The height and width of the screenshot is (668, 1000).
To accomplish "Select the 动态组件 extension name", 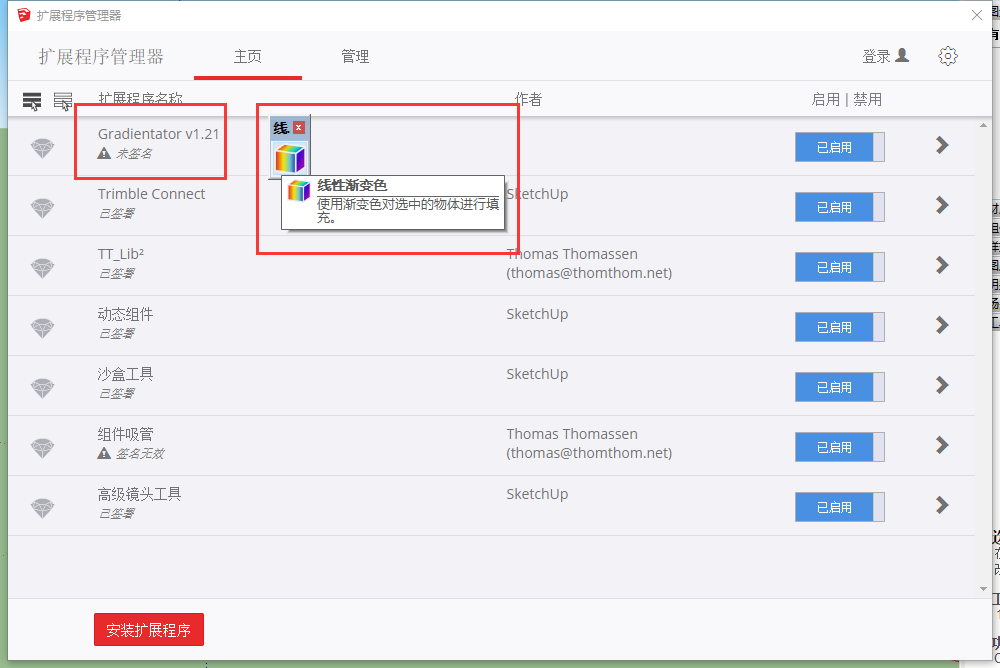I will click(x=125, y=314).
